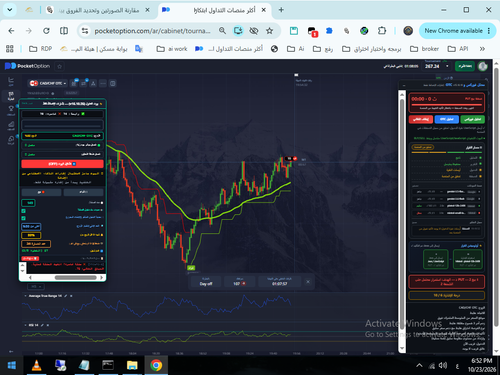Open the apps grid icon in bookmarks bar
Image resolution: width=500 pixels, height=375 pixels.
[10, 49]
